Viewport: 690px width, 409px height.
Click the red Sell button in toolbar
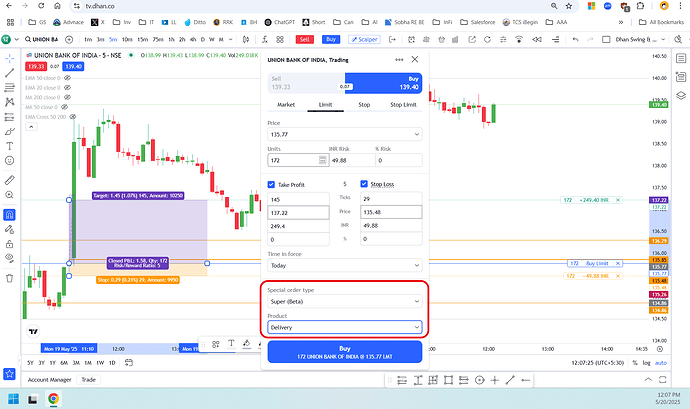click(x=304, y=40)
